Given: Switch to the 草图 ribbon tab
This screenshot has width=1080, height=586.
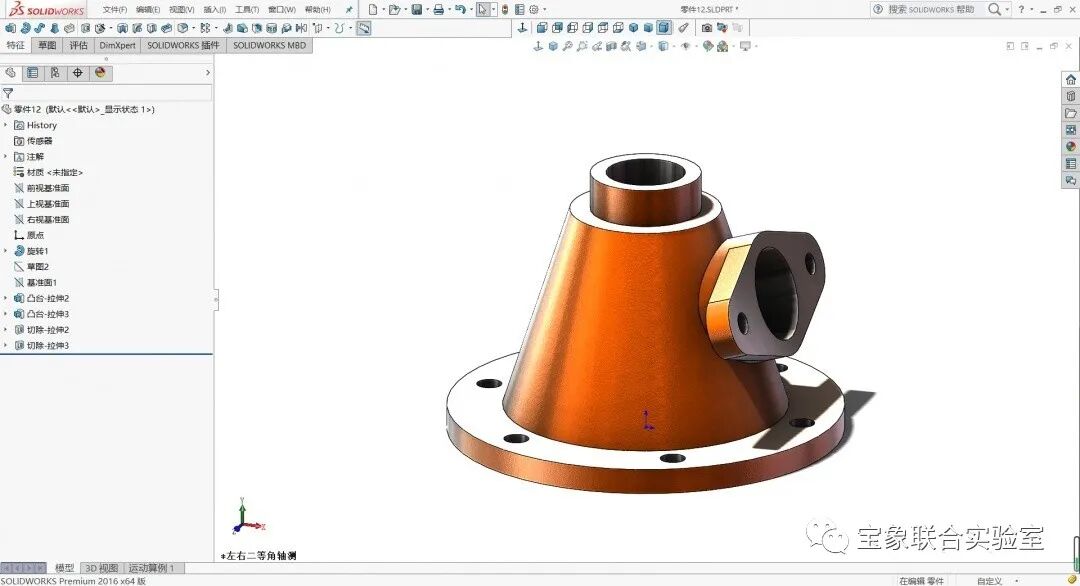Looking at the screenshot, I should coord(47,45).
